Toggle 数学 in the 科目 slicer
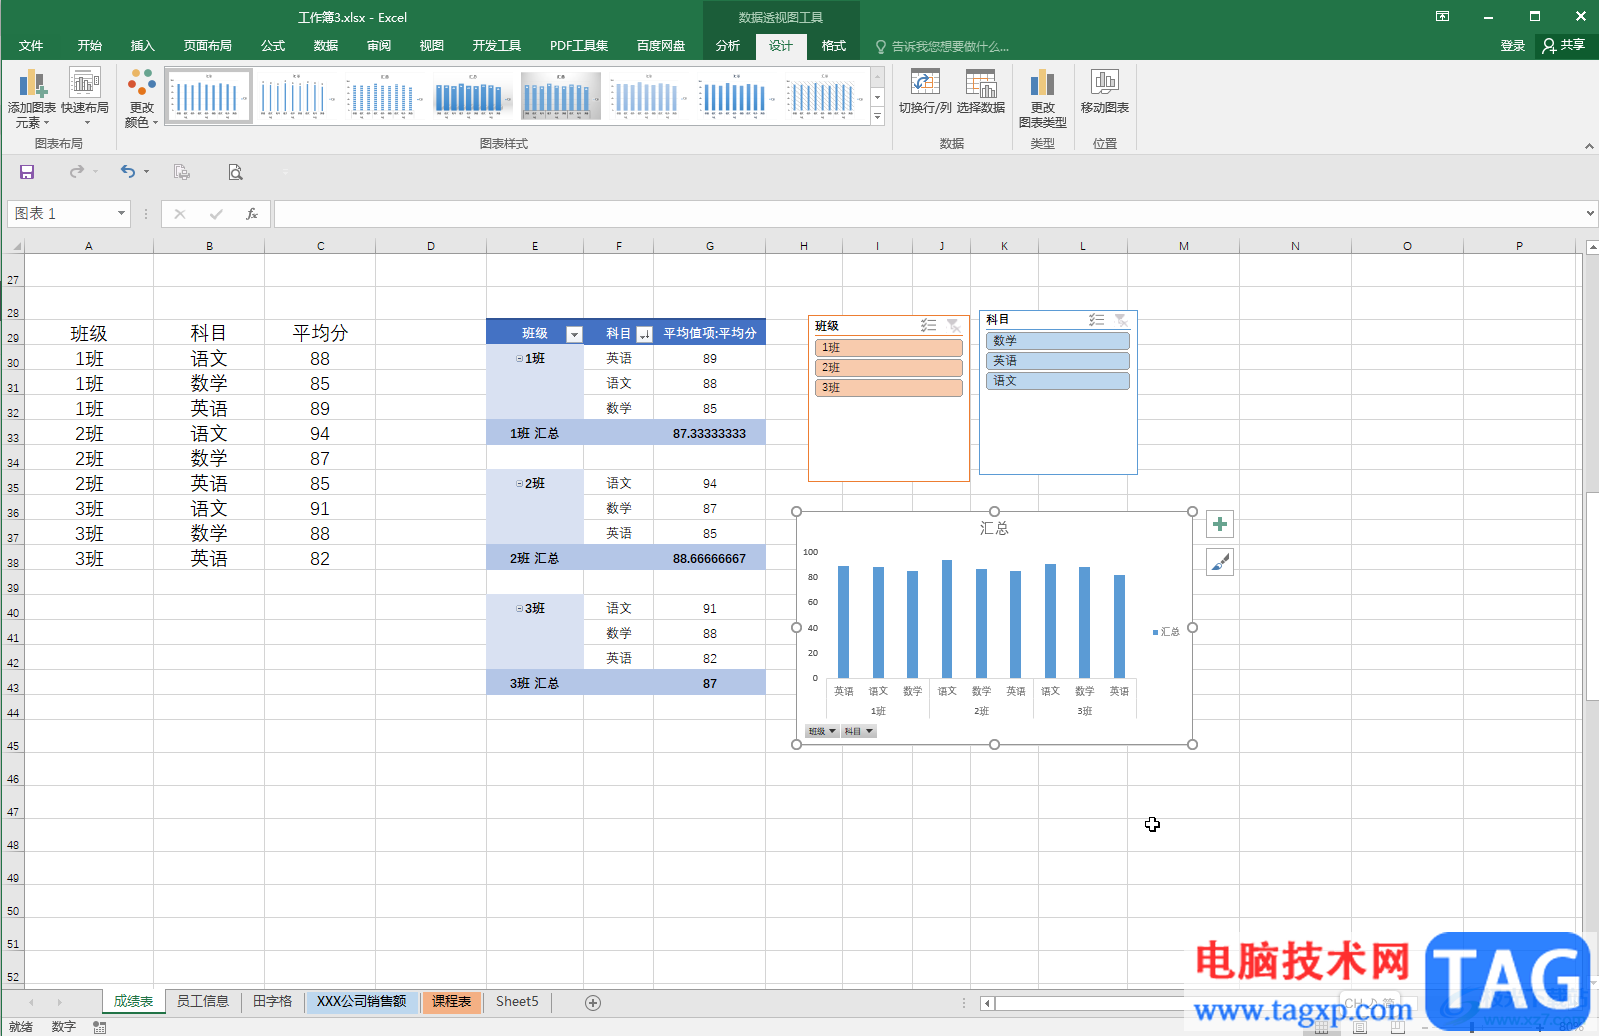The width and height of the screenshot is (1599, 1036). click(1058, 341)
